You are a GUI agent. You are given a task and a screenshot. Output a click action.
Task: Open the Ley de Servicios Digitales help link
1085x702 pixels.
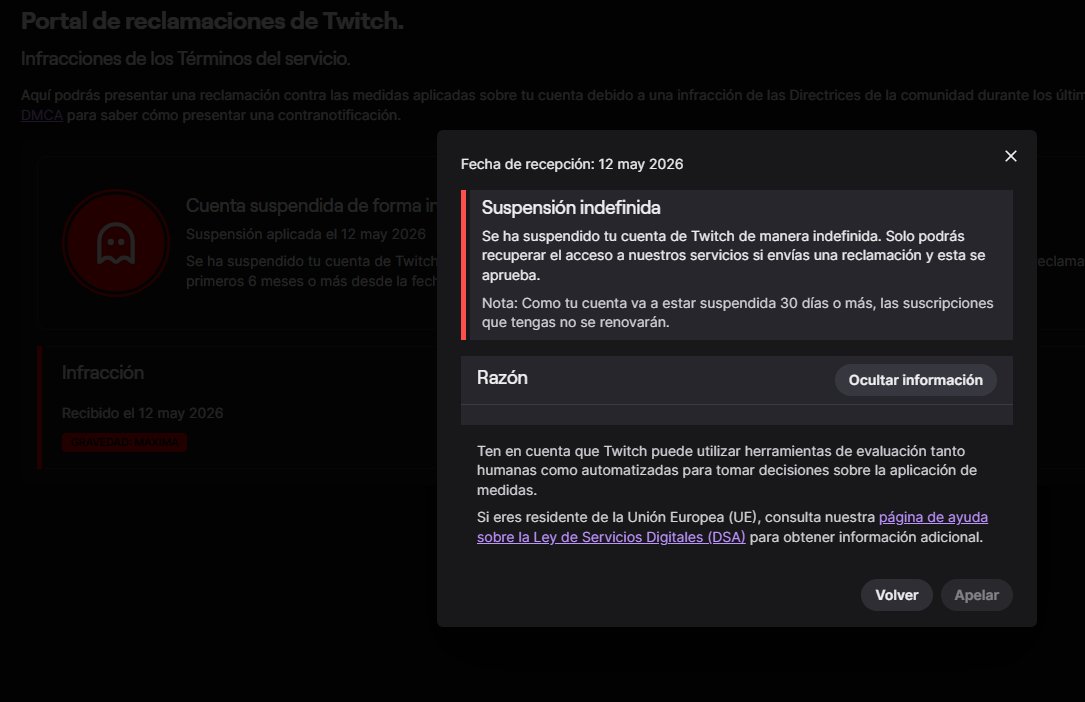[x=732, y=527]
